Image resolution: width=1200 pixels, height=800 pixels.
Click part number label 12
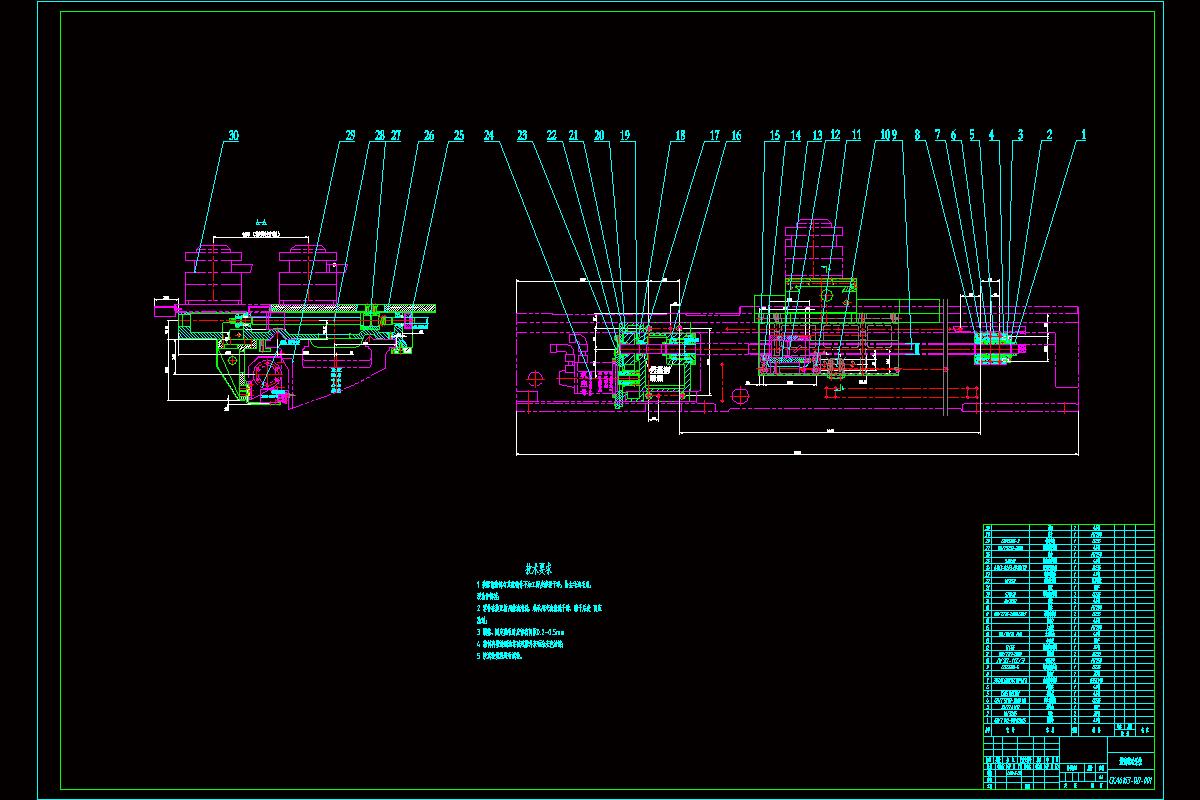coord(834,134)
